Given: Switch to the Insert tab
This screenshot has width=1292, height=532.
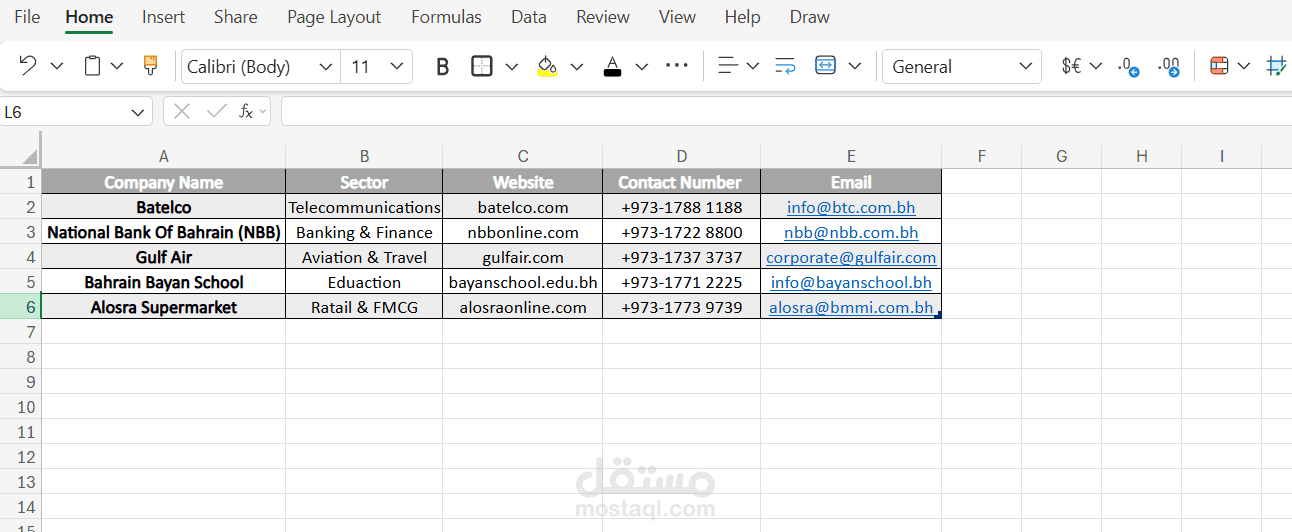Looking at the screenshot, I should pos(163,17).
